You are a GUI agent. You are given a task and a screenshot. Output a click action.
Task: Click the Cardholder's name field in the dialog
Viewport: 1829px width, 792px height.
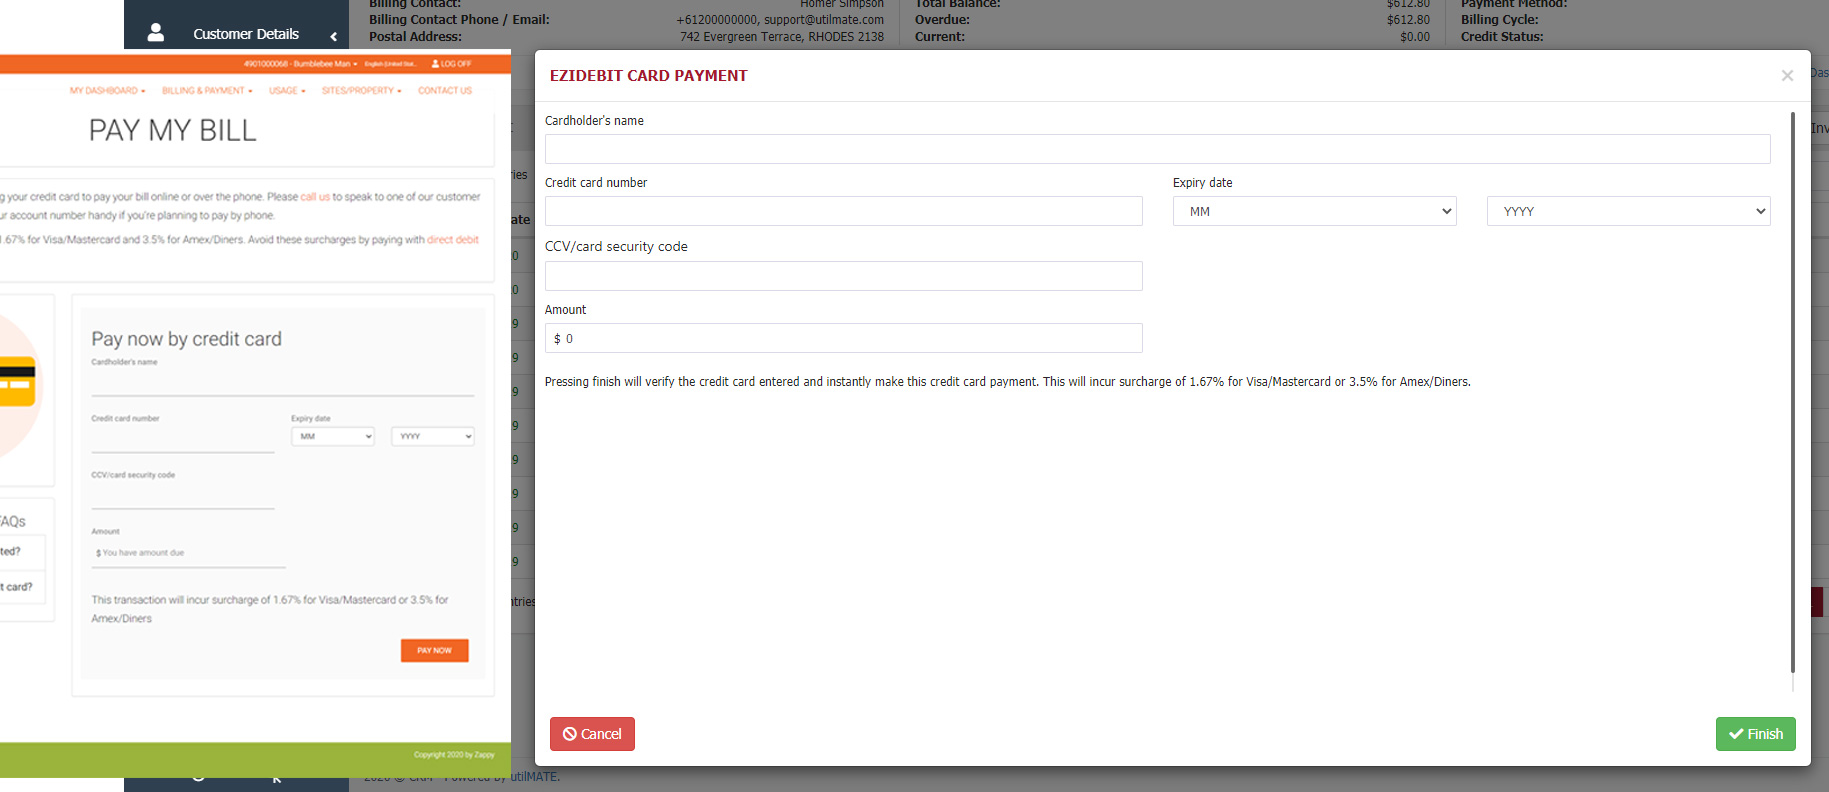(1157, 149)
